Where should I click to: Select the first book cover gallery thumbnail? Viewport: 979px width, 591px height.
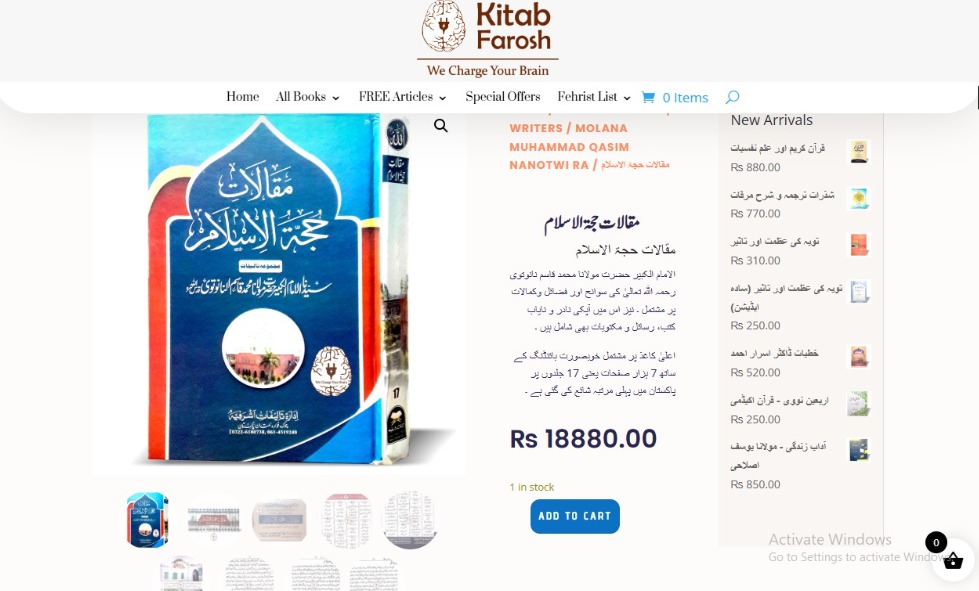click(147, 520)
